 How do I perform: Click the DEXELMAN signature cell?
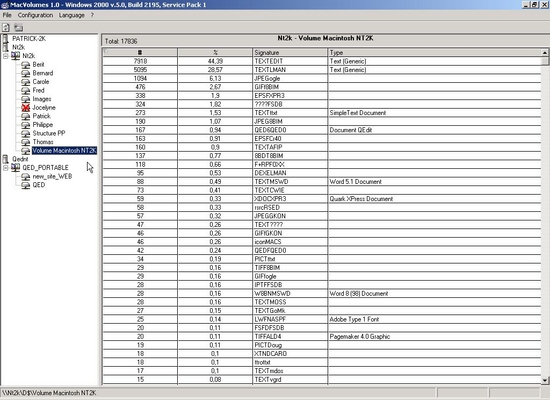(x=290, y=173)
